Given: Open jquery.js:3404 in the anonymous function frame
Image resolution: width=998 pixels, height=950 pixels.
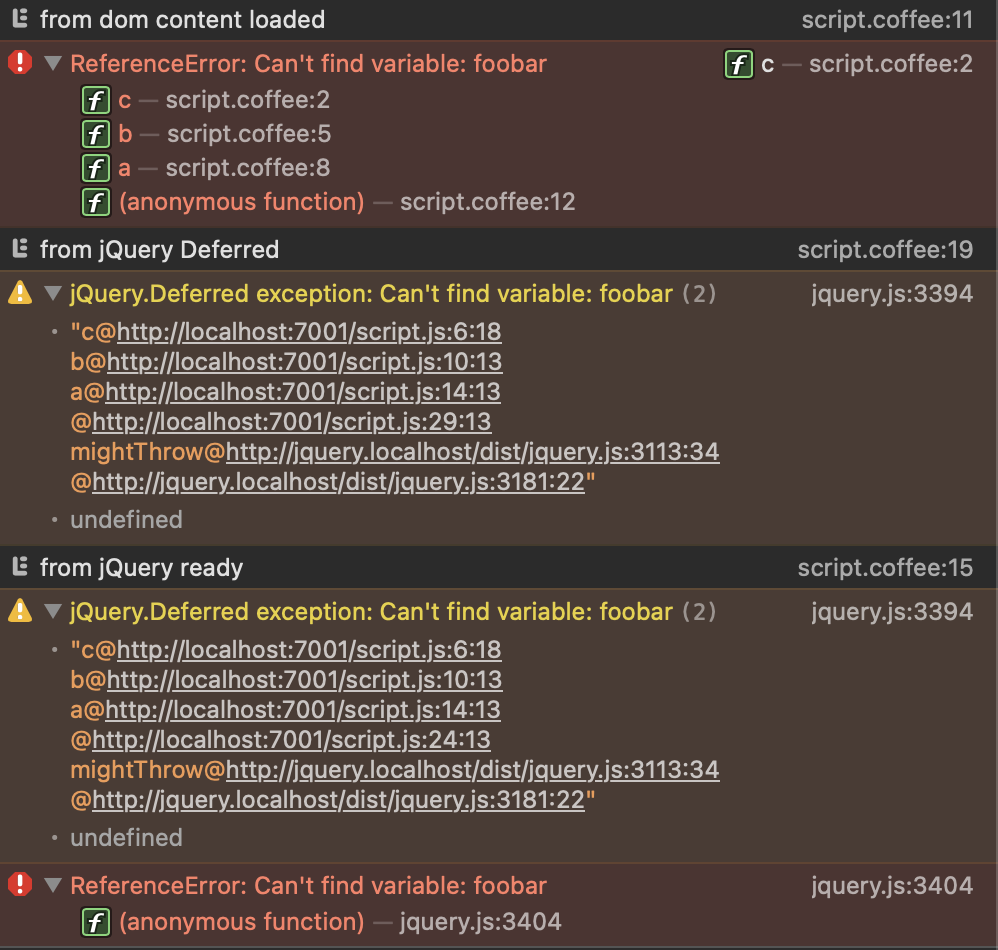Looking at the screenshot, I should coord(481,921).
